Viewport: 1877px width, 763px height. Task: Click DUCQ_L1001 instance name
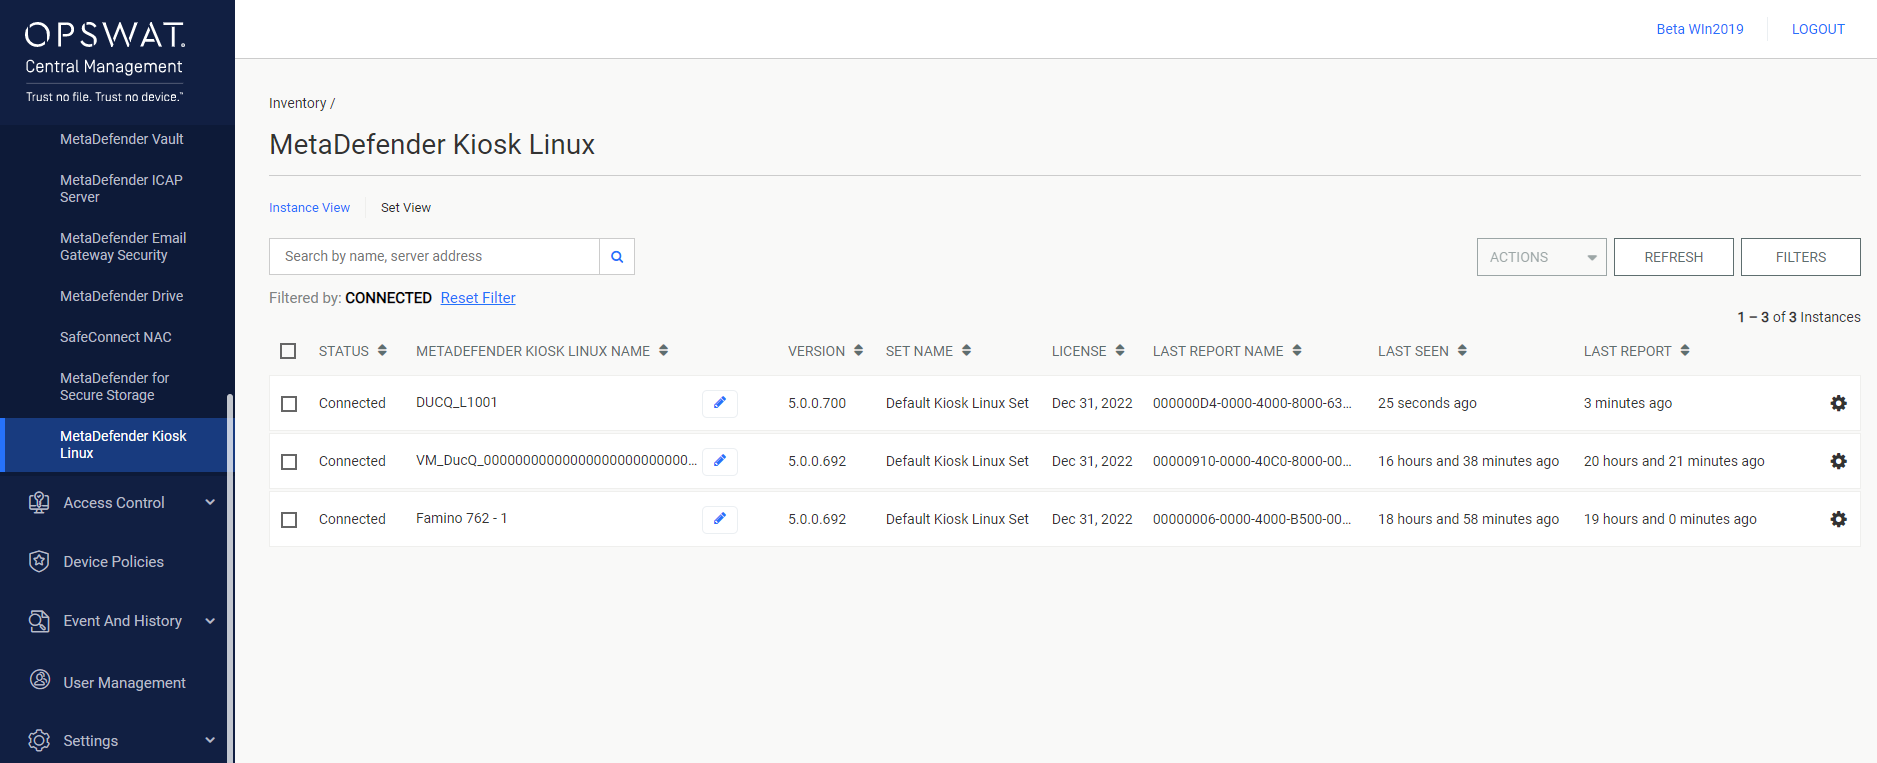tap(457, 402)
